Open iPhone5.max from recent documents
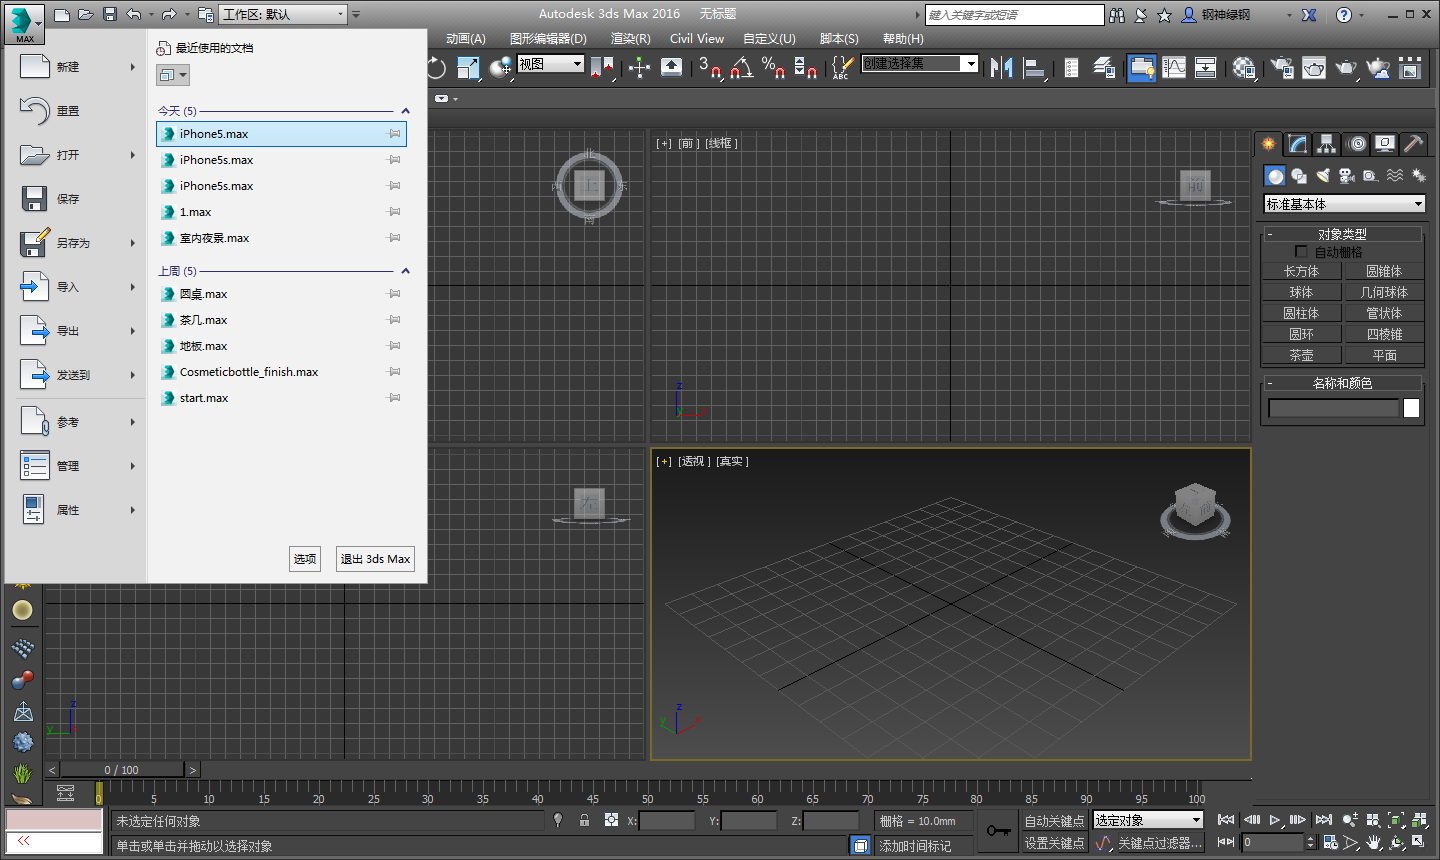The image size is (1440, 860). tap(281, 134)
